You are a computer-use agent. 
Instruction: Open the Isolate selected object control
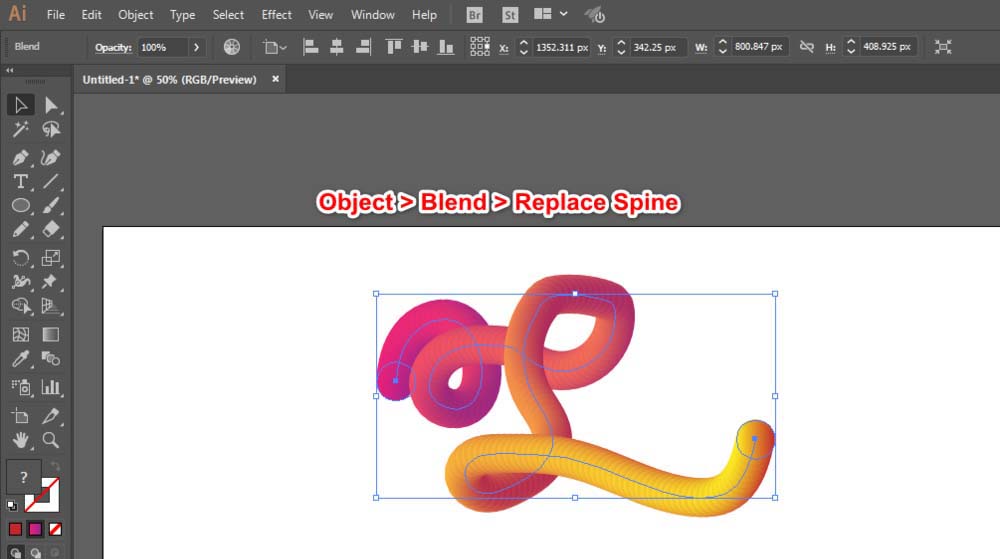(943, 47)
